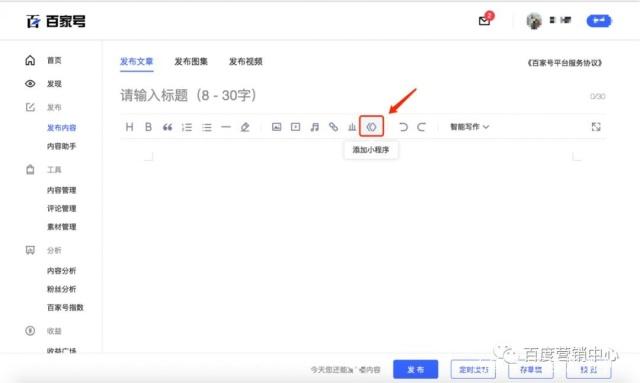Open 百家号平台服务协议 link

pos(564,63)
